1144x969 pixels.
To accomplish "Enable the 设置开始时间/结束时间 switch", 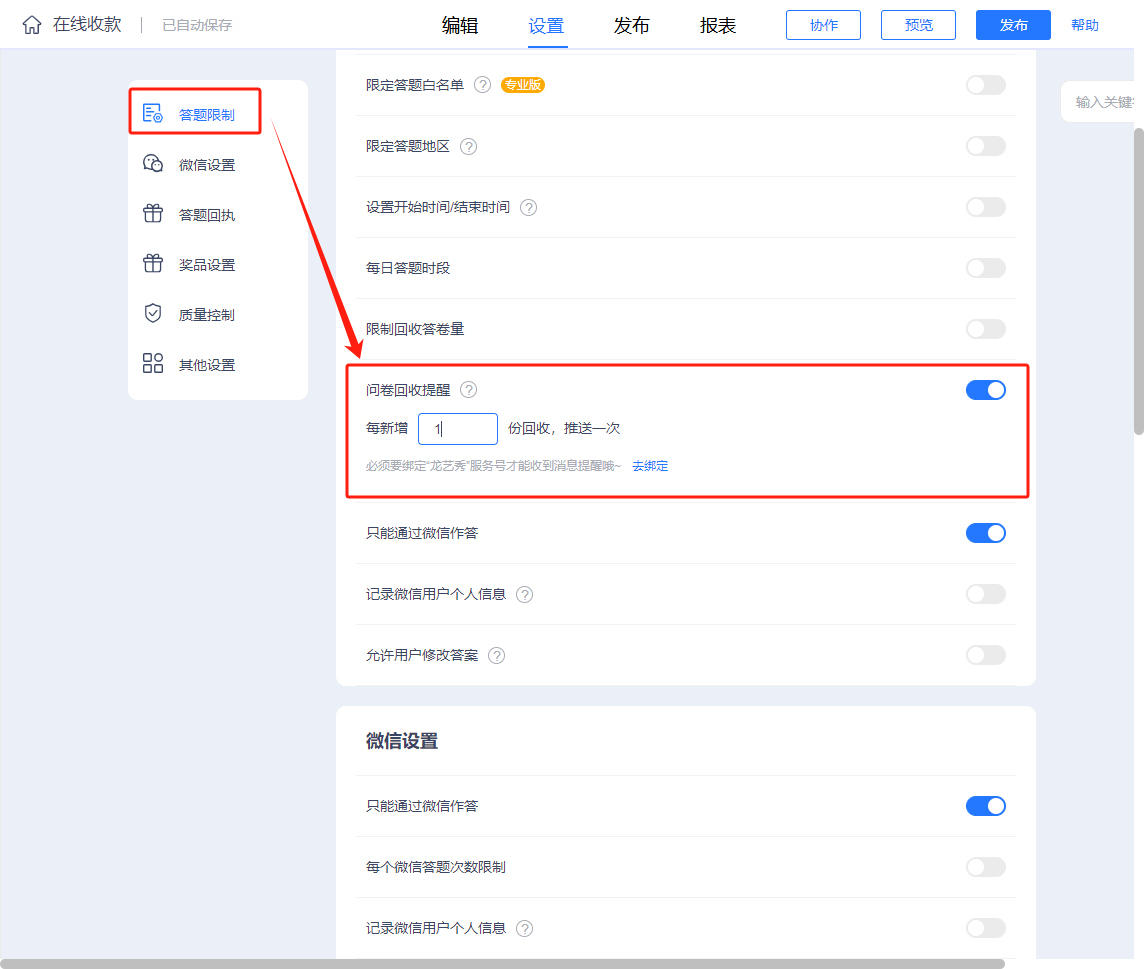I will pyautogui.click(x=986, y=206).
